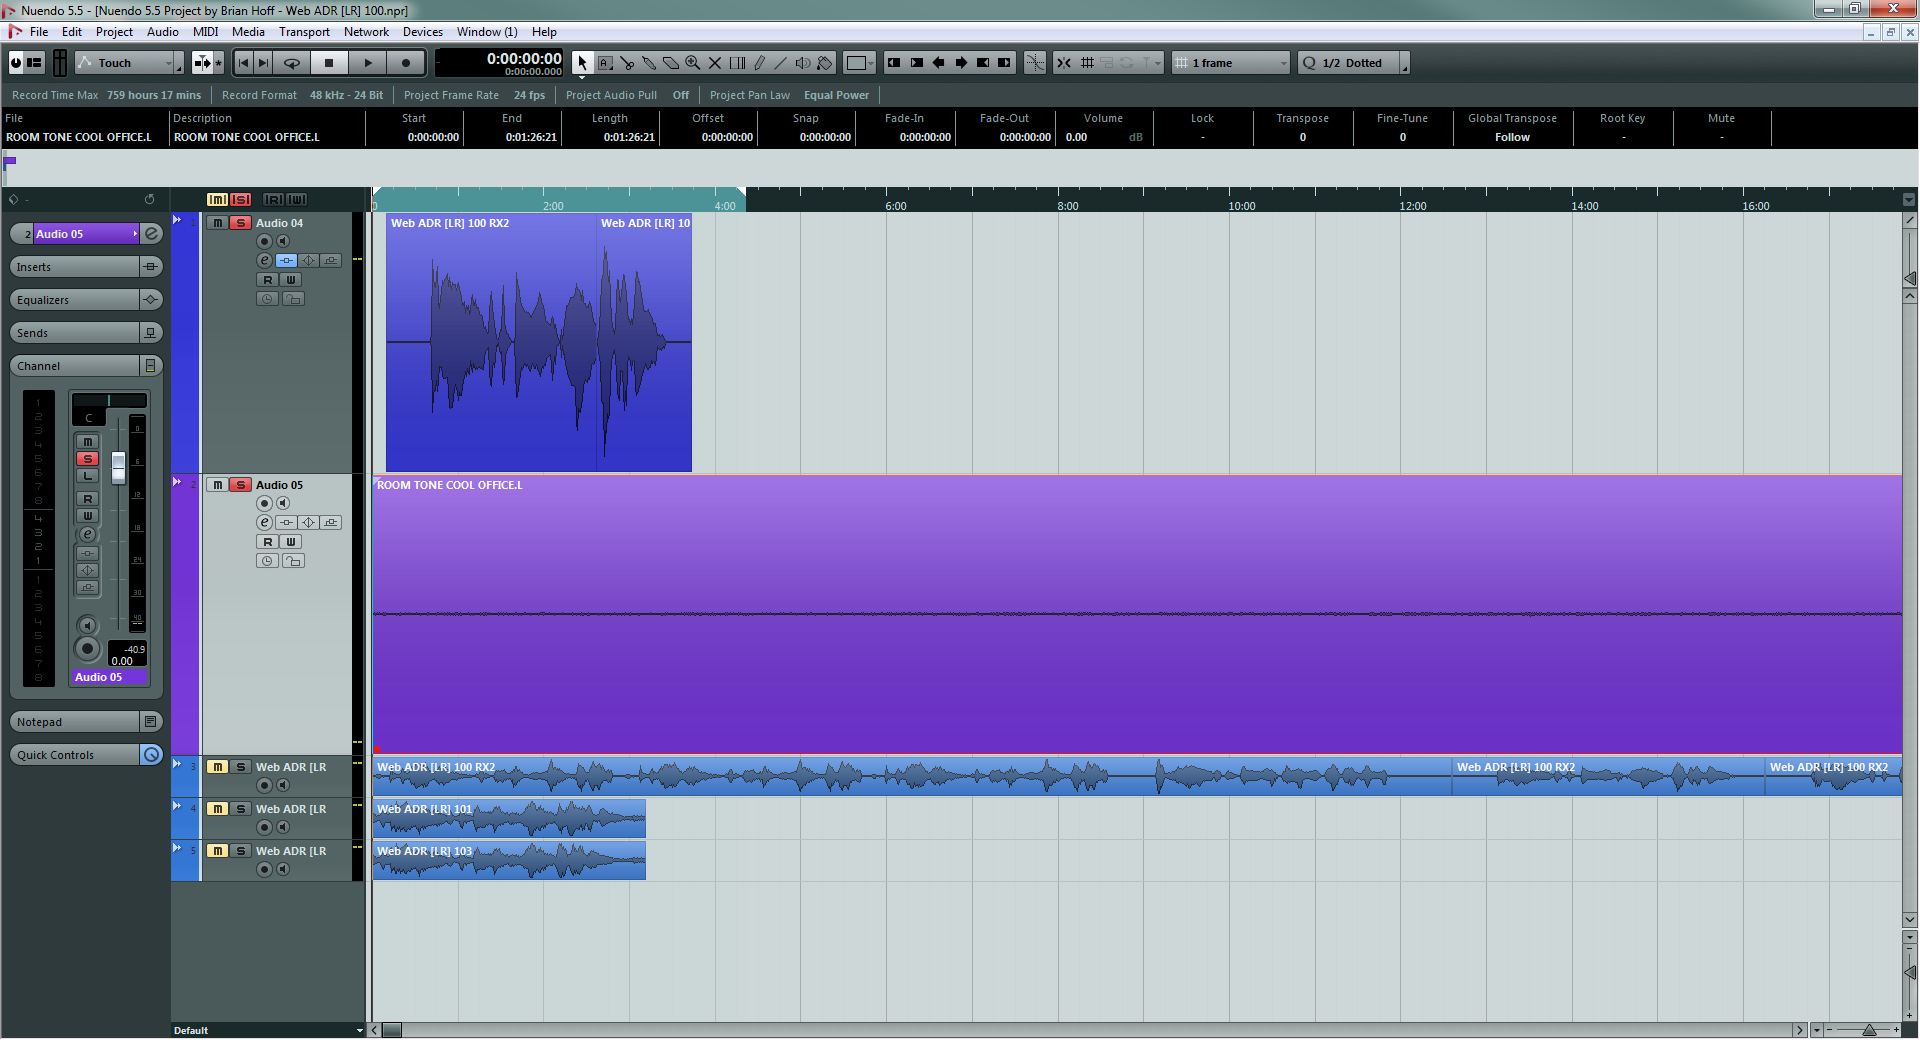Enable Read automation on Audio 04 track
Viewport: 1920px width, 1040px height.
click(267, 280)
